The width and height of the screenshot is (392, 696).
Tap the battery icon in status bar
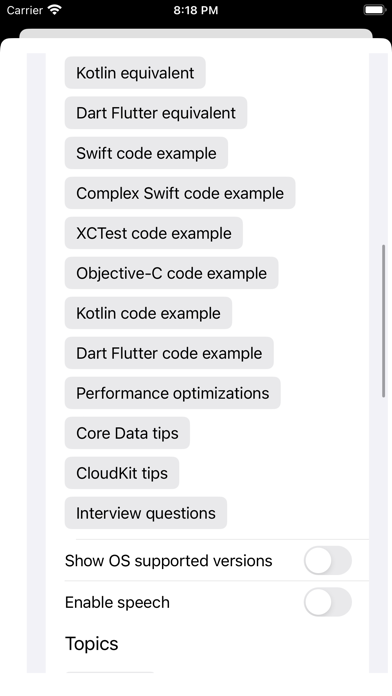pyautogui.click(x=375, y=10)
